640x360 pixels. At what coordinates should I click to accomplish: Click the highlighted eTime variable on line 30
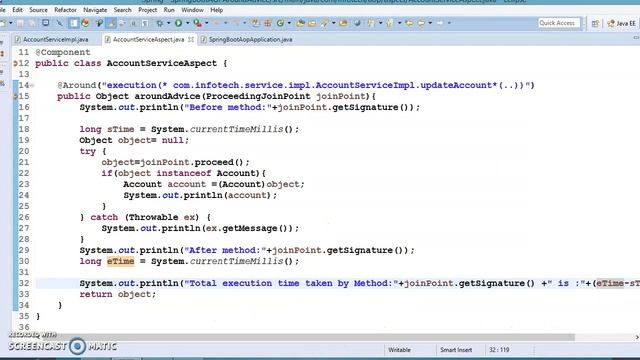point(120,261)
